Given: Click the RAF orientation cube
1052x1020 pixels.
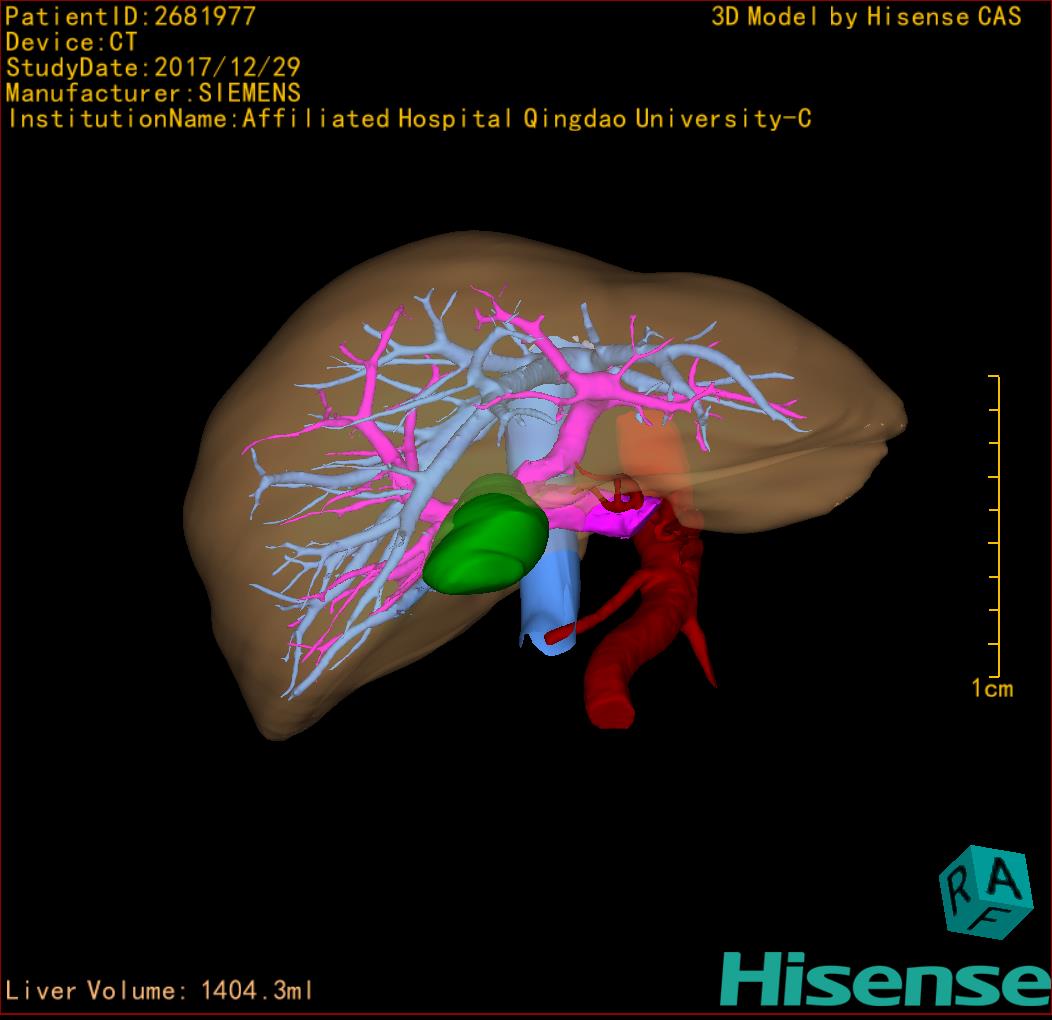Looking at the screenshot, I should (986, 892).
